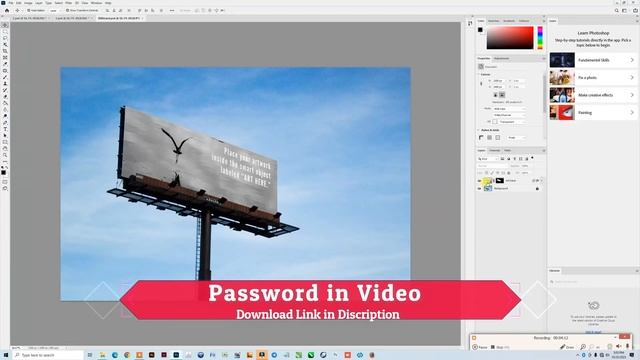This screenshot has height=360, width=640.
Task: Open the Bits/Channel dropdown
Action: coord(509,115)
